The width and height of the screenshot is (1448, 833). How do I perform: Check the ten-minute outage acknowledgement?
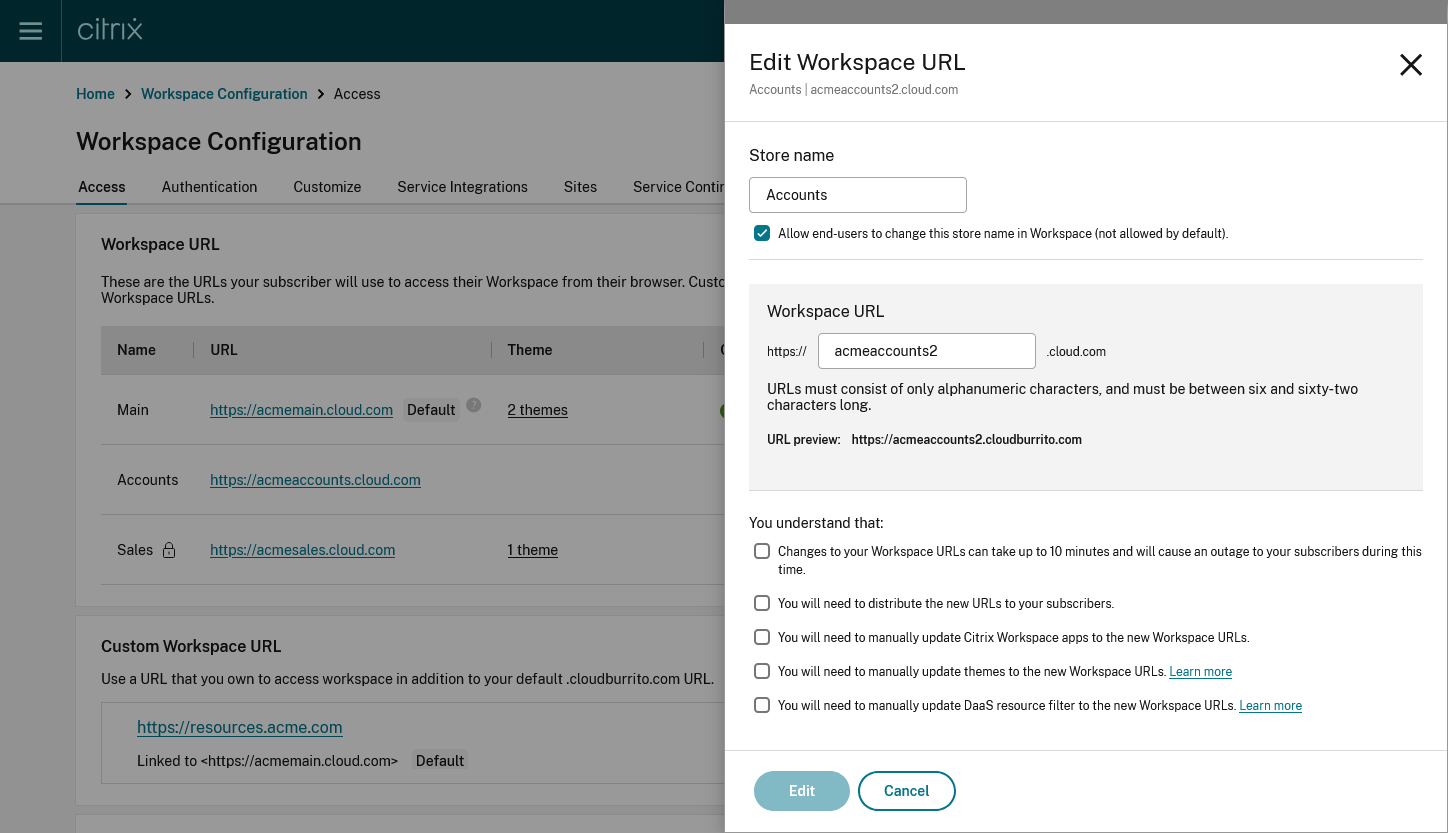coord(762,551)
